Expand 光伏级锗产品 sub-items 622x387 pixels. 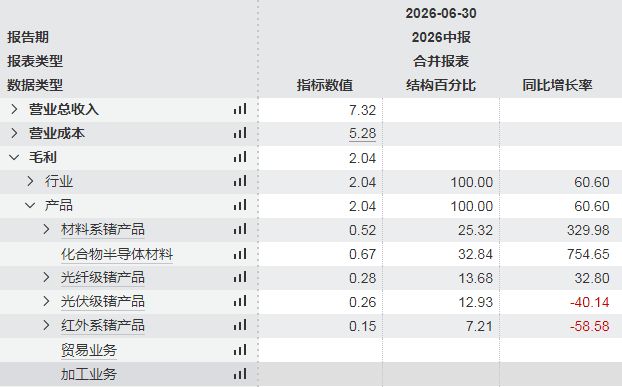[46, 302]
